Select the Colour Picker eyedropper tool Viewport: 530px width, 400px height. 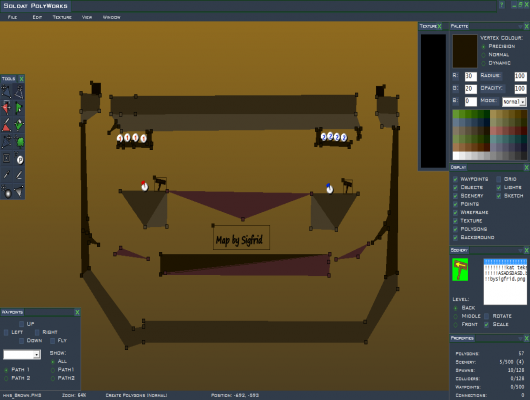pyautogui.click(x=6, y=175)
